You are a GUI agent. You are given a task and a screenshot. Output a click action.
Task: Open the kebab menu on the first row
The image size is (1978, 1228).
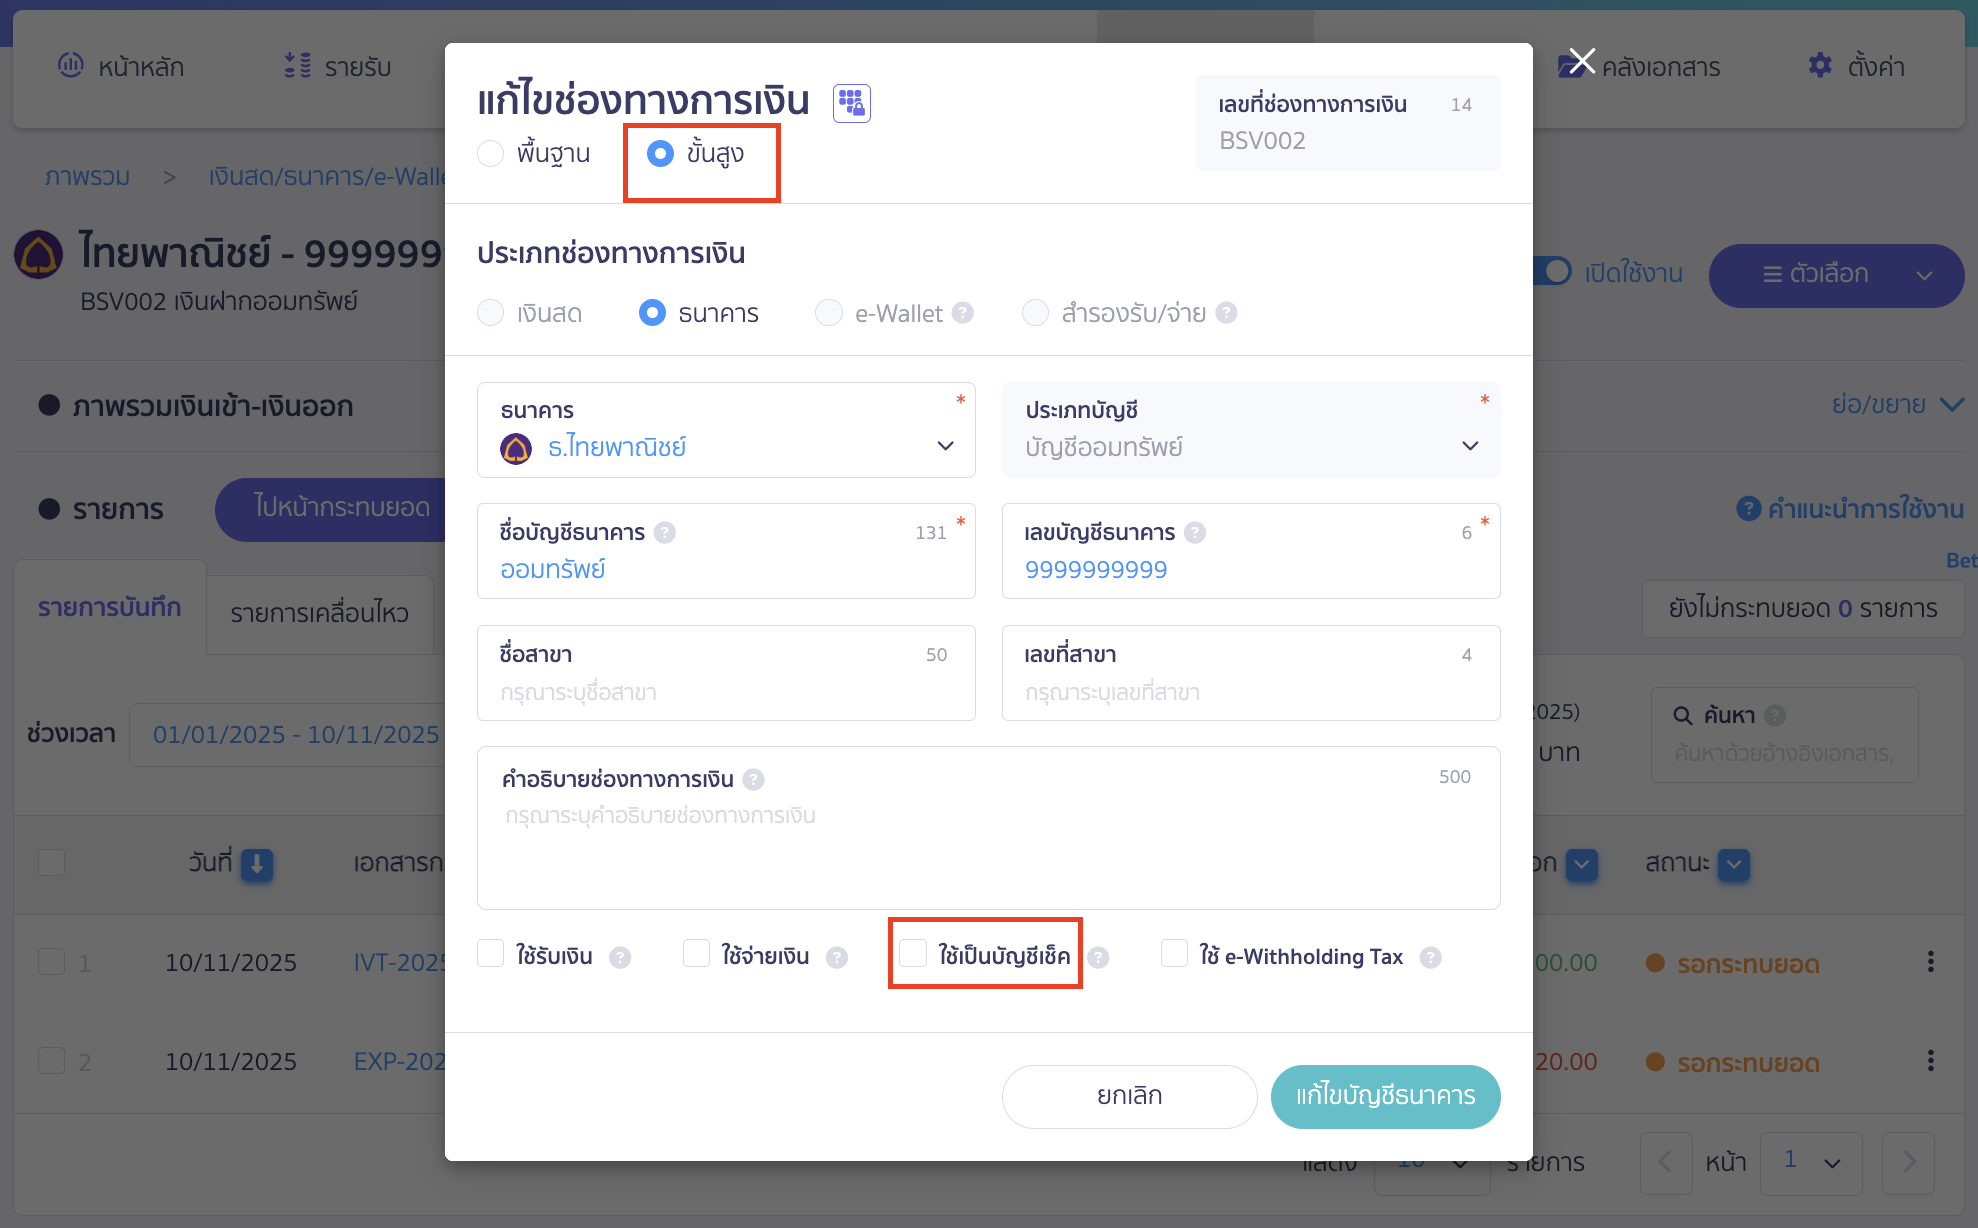[1931, 962]
